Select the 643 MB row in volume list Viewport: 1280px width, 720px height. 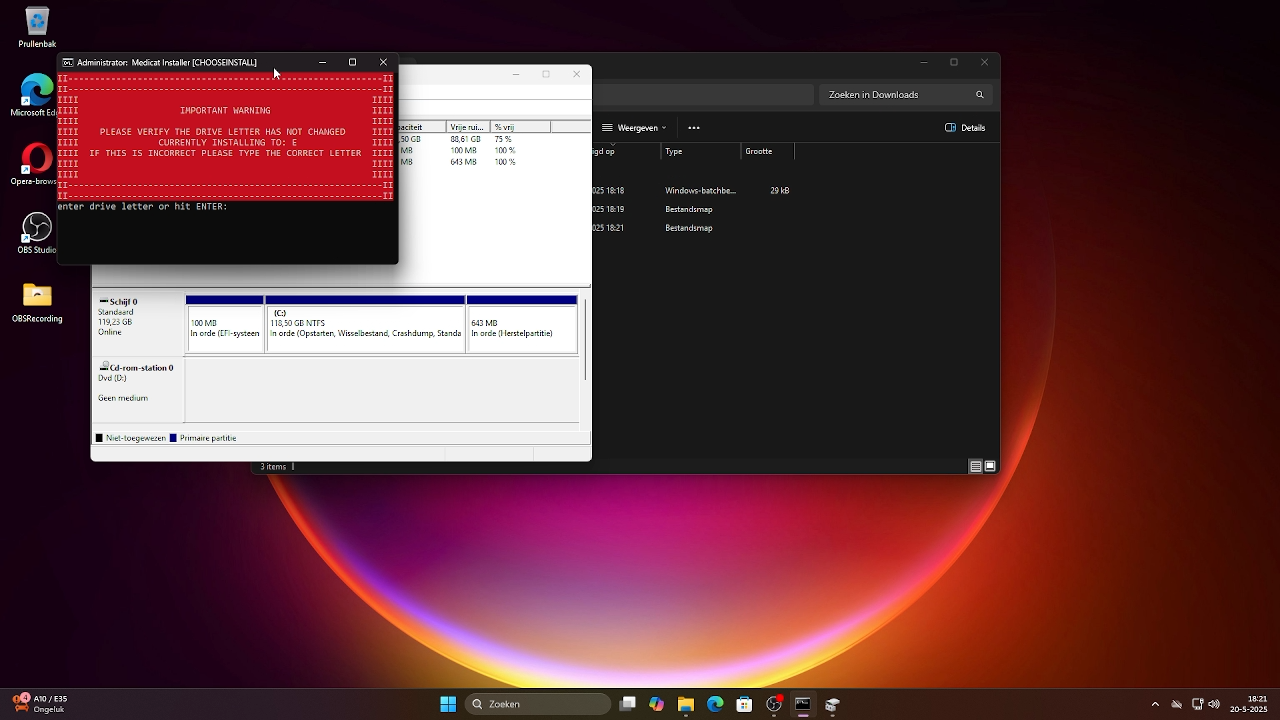pos(495,162)
